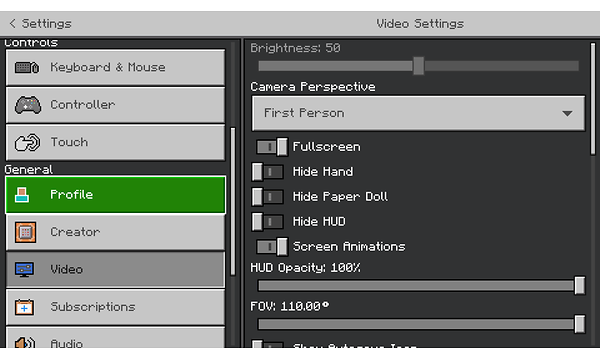Click the HUD Opacity slider track

click(x=418, y=285)
